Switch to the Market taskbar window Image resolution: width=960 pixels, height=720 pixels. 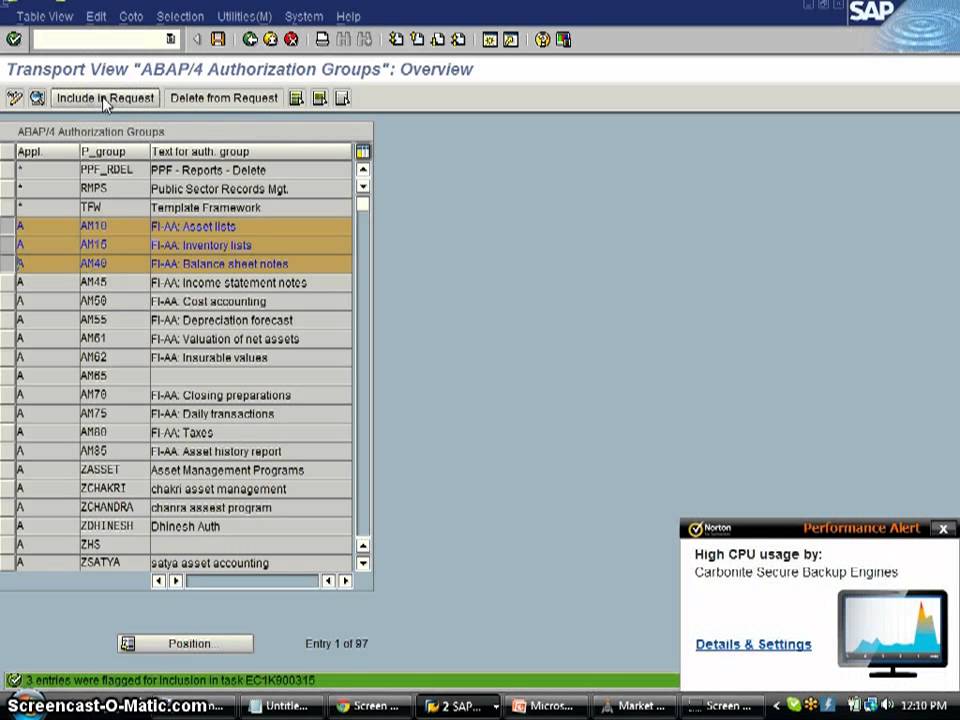[x=634, y=706]
